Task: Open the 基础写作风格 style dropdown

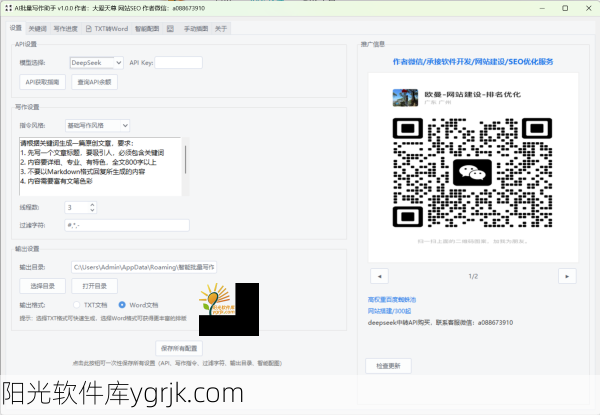Action: tap(98, 125)
